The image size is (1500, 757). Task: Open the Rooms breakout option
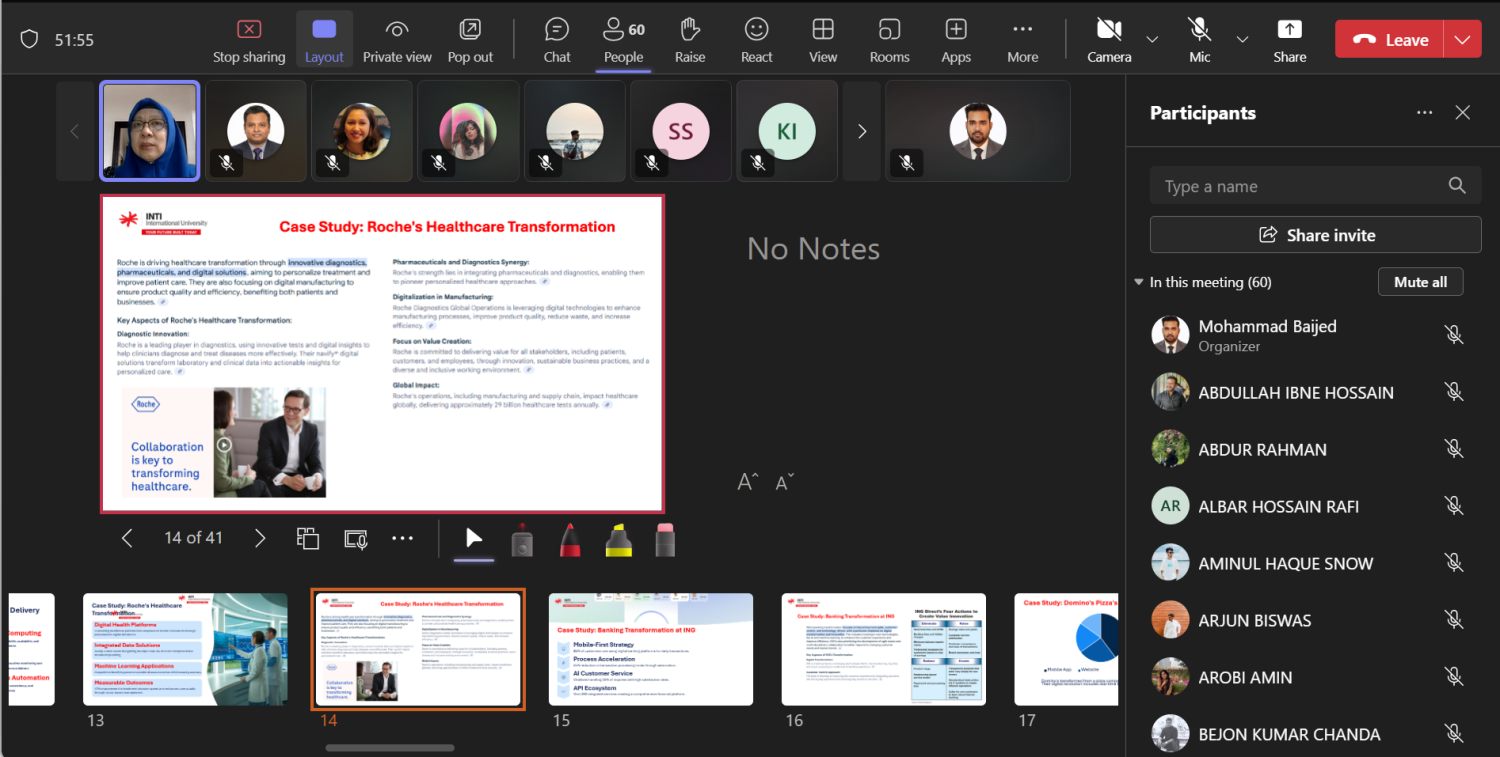tap(889, 40)
